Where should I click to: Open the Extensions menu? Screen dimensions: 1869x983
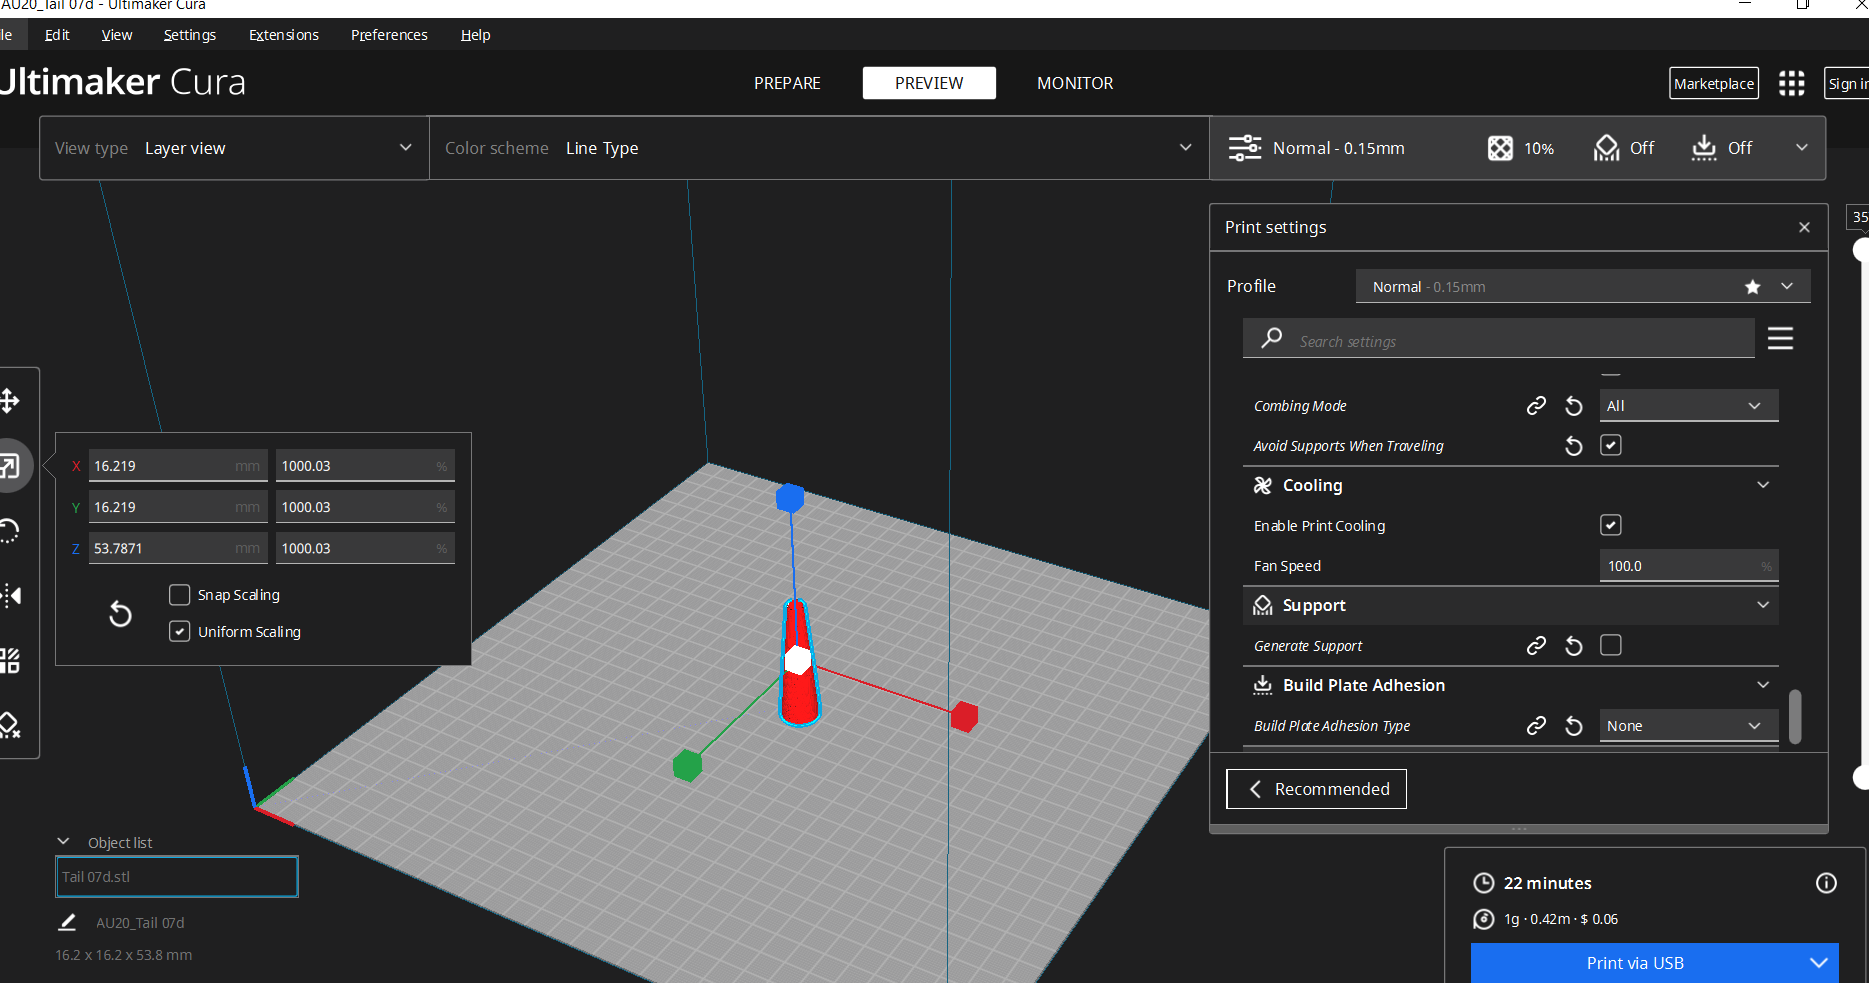[x=284, y=35]
